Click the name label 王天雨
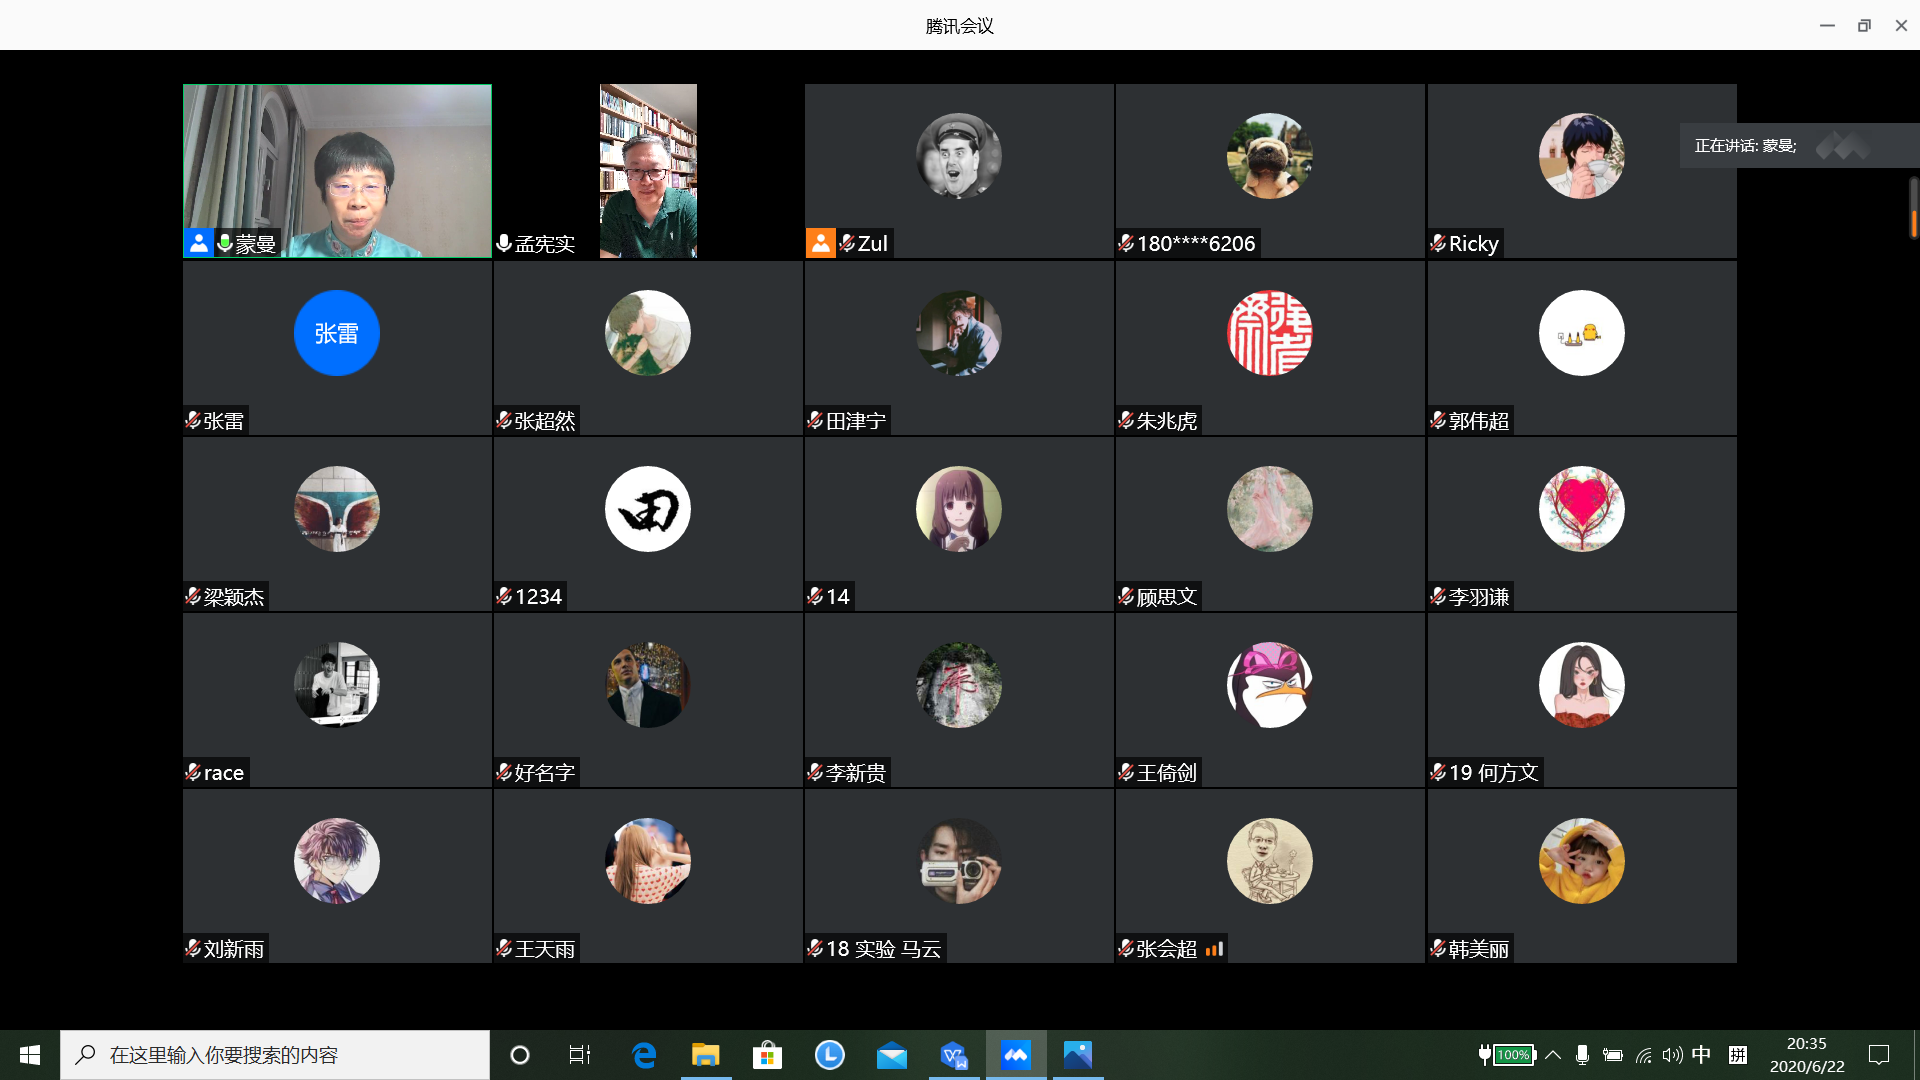 (545, 949)
